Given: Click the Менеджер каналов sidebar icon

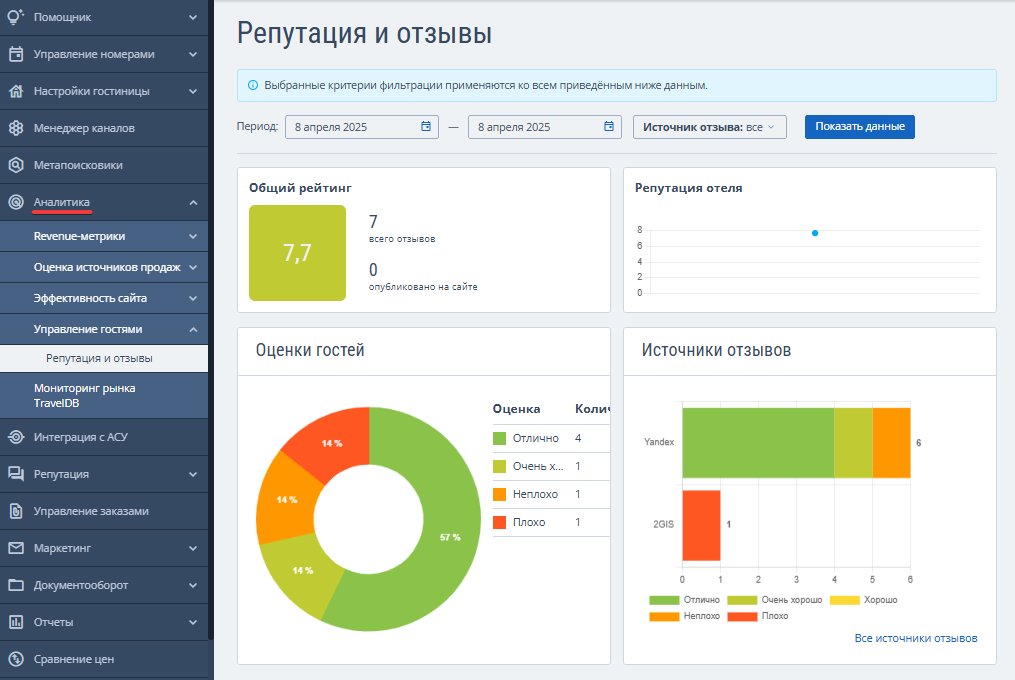Looking at the screenshot, I should pyautogui.click(x=16, y=128).
